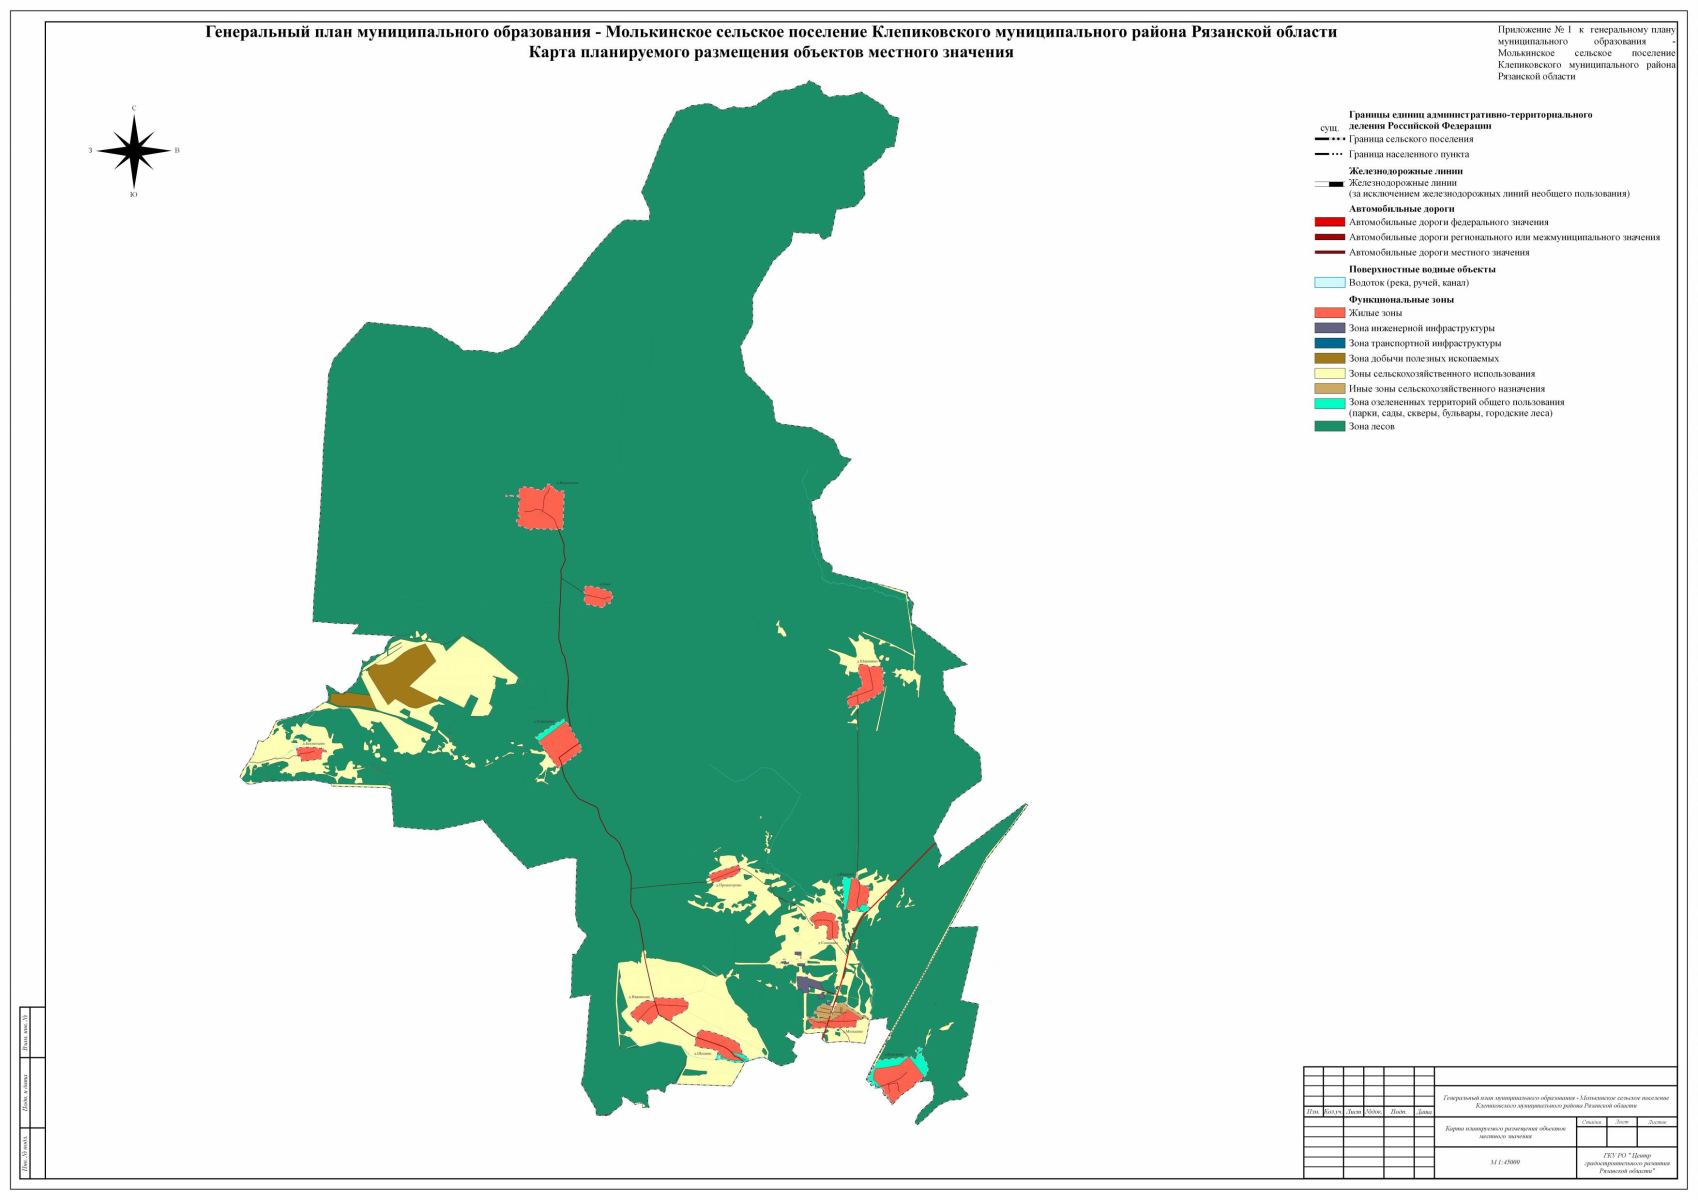Click the regional roads dark red swatch

point(1329,238)
